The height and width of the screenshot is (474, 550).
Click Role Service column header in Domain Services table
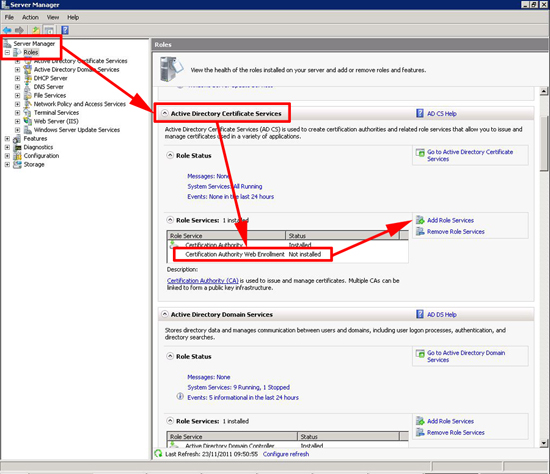pos(232,436)
